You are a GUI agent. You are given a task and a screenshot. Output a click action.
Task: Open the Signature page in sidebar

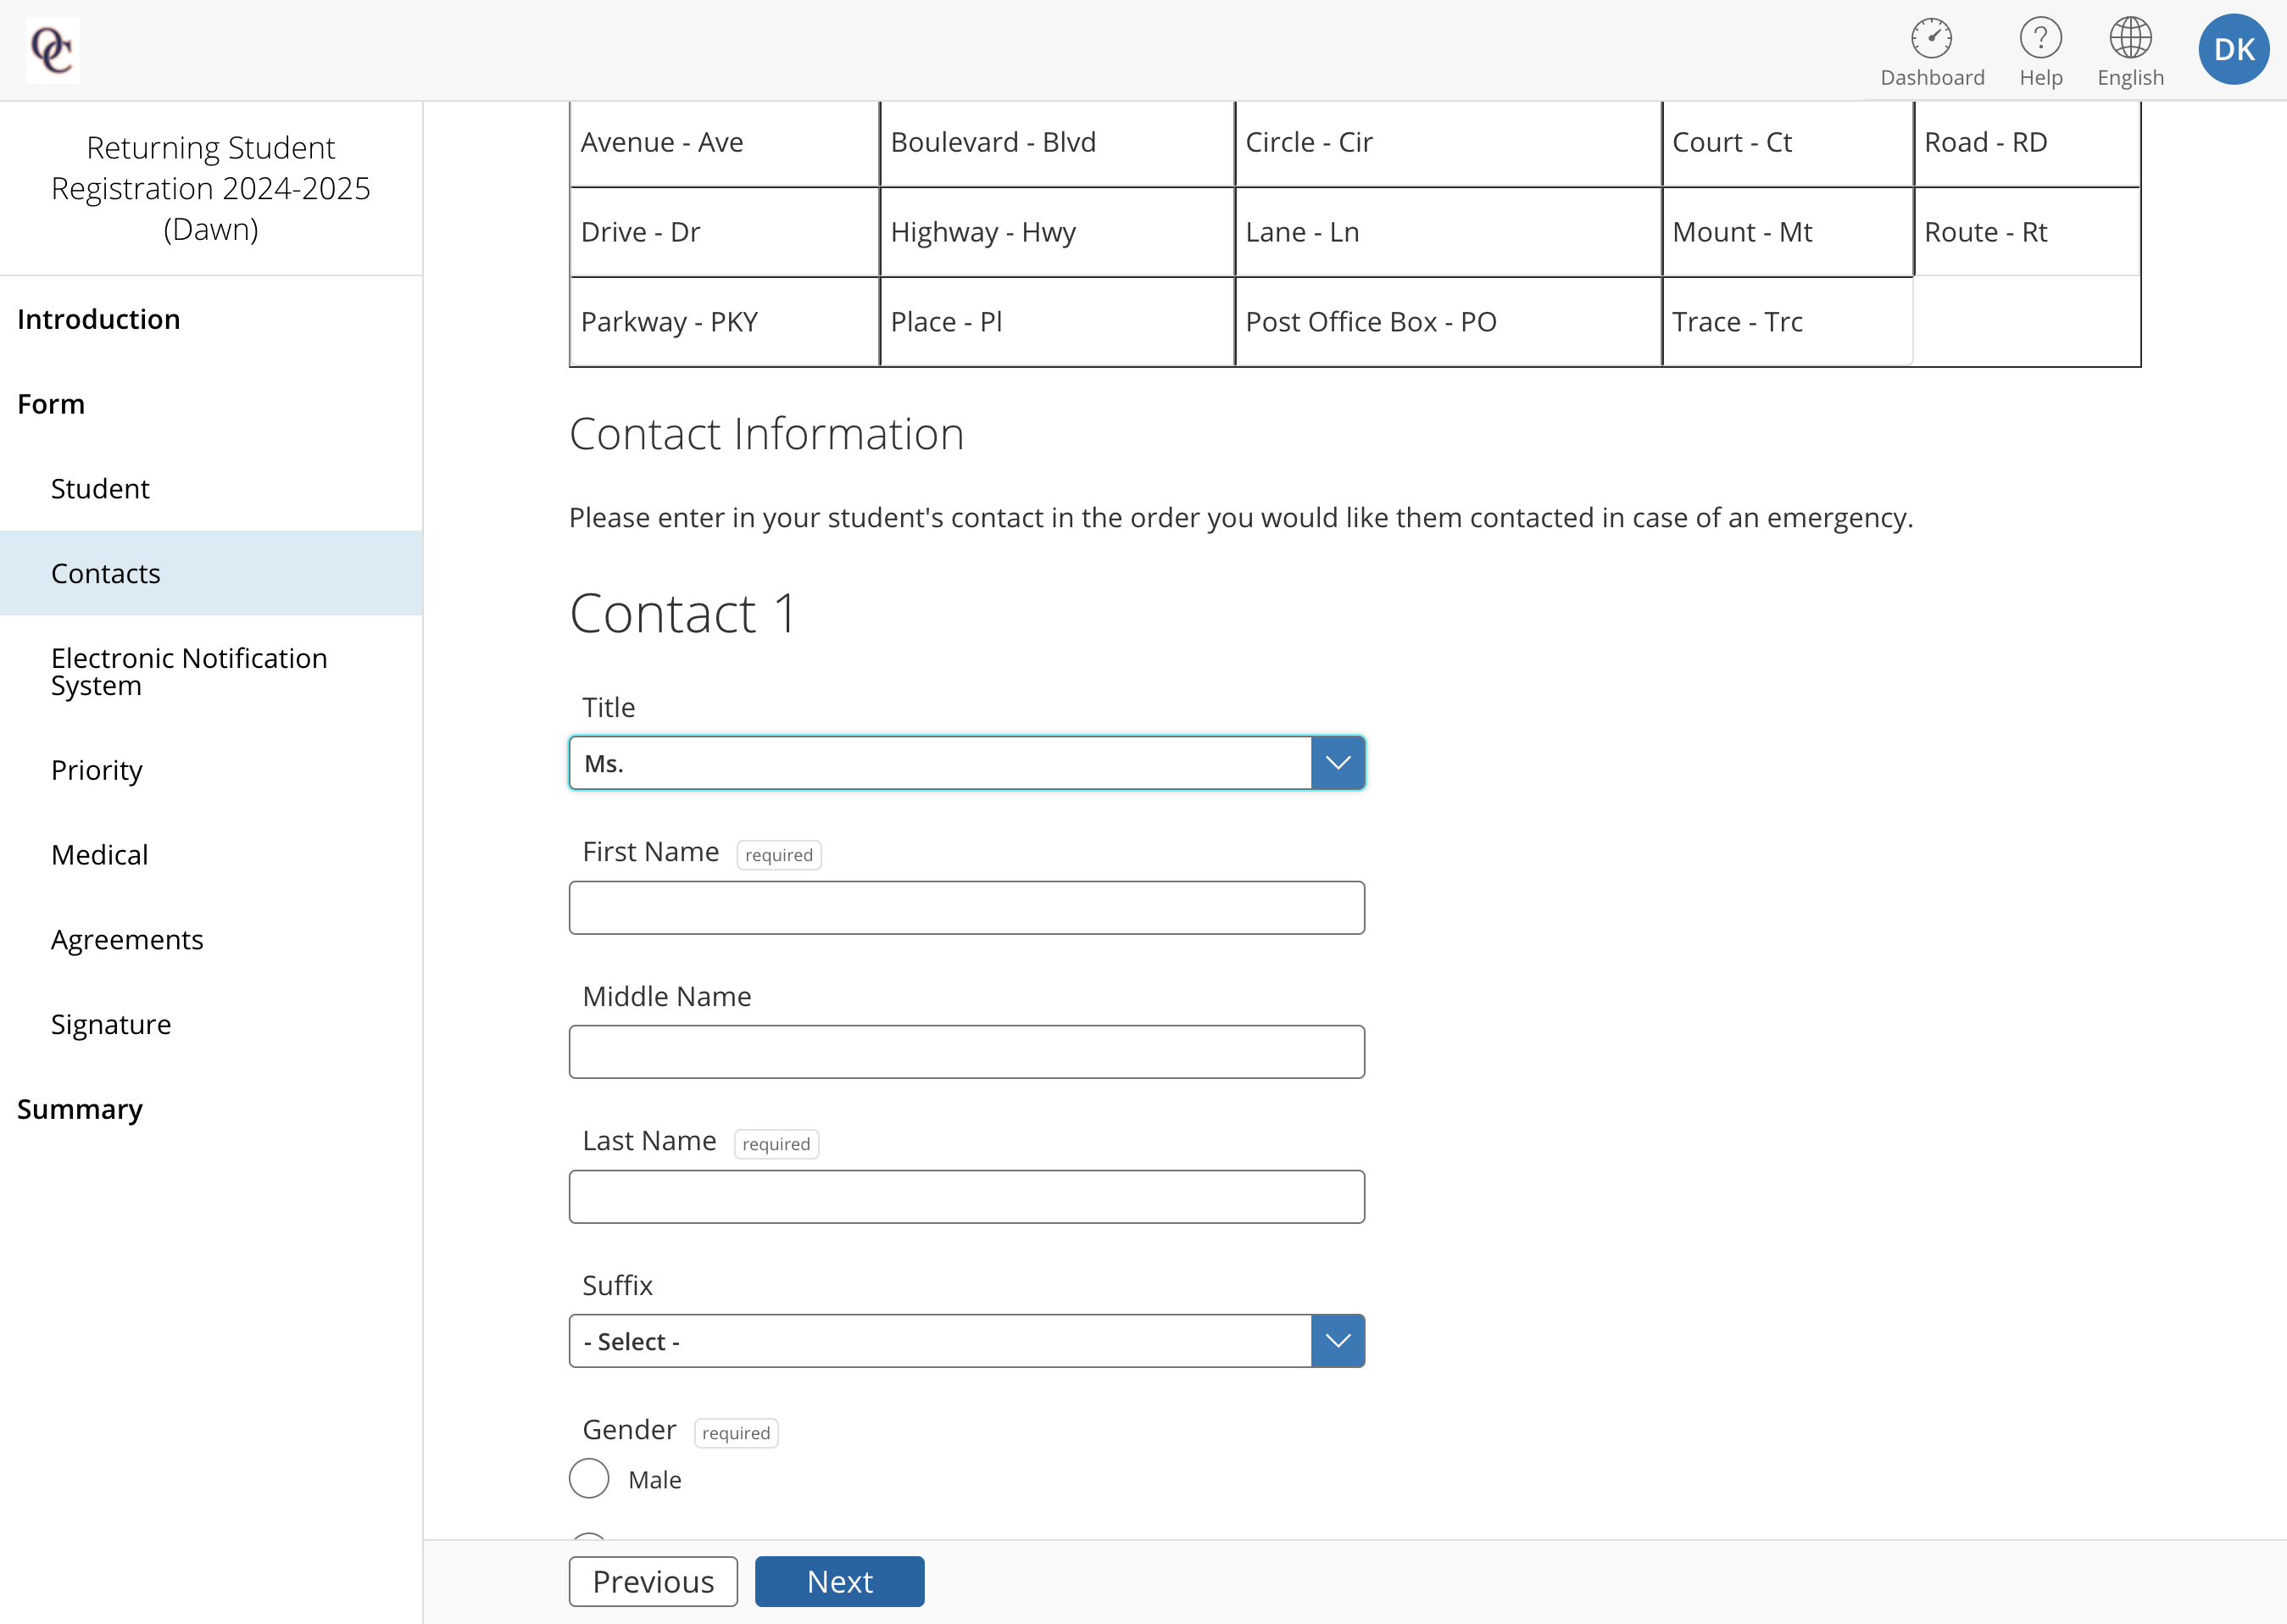pos(111,1024)
